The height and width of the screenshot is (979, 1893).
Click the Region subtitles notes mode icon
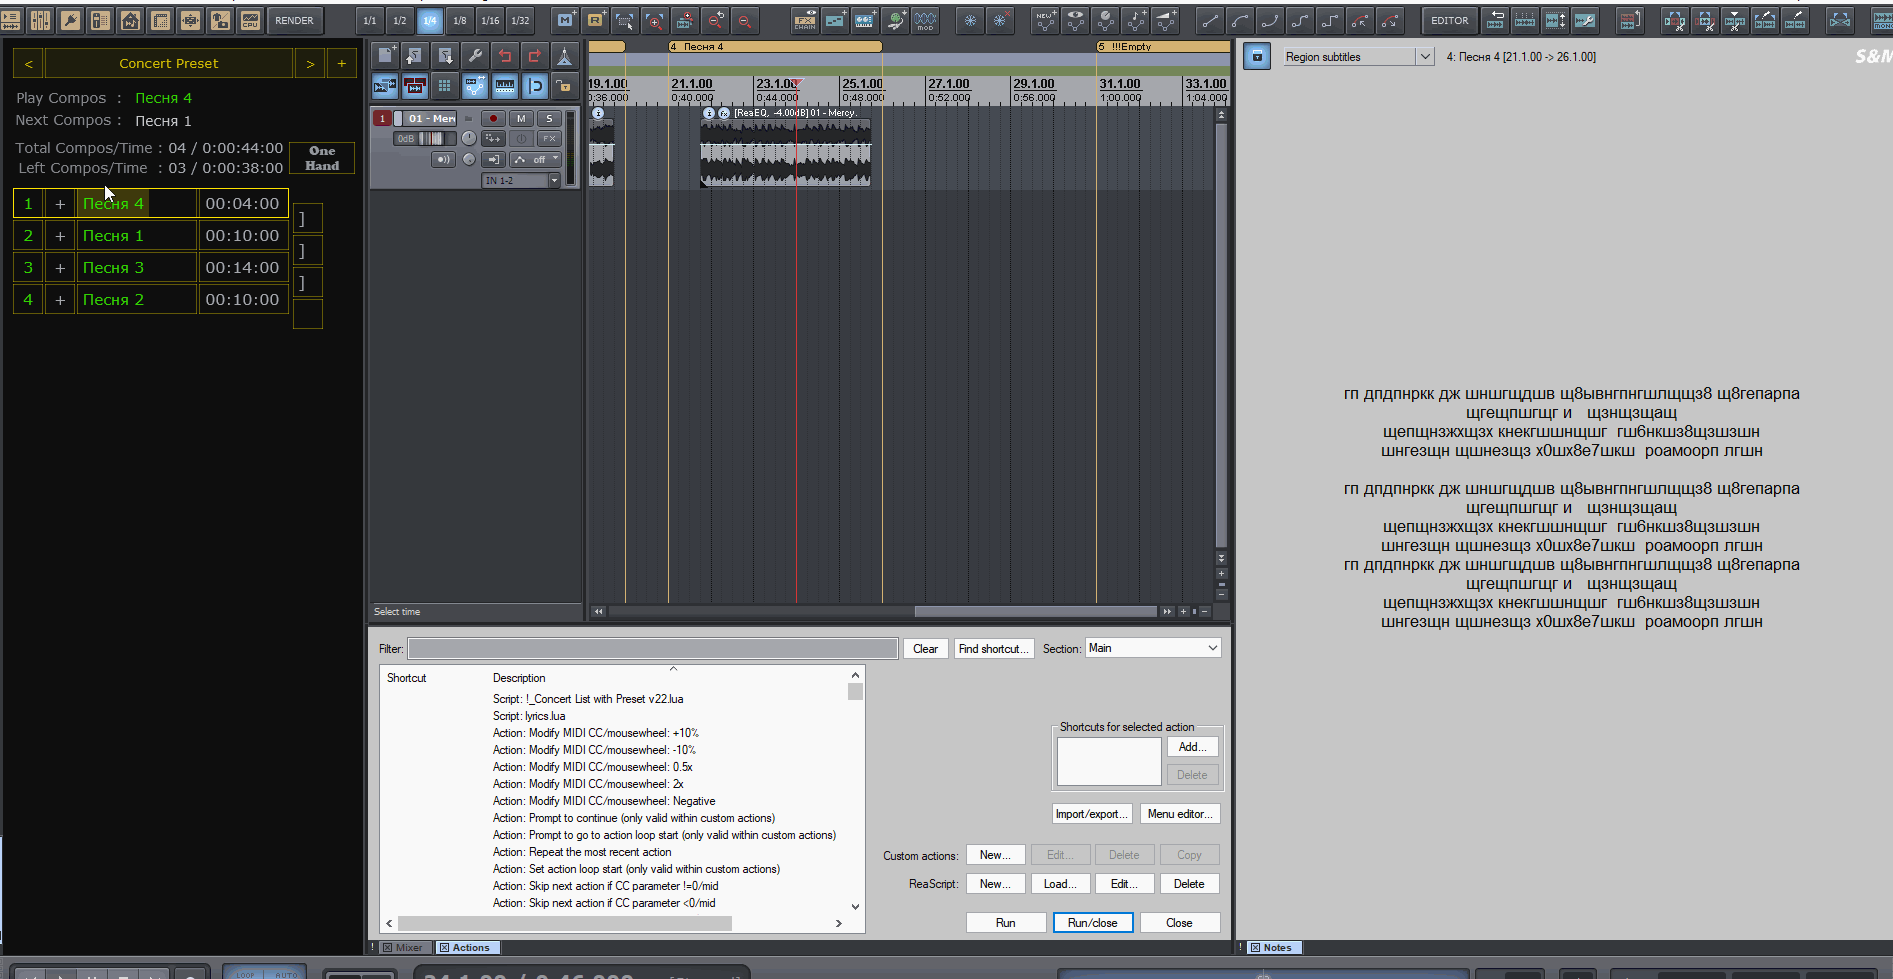1257,57
